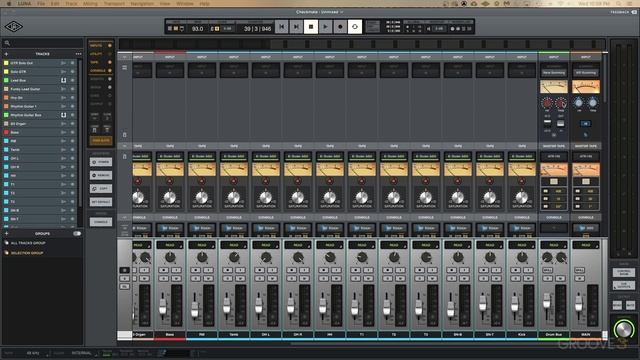Add a new group with the plus icon
Image resolution: width=640 pixels, height=360 pixels.
6,233
